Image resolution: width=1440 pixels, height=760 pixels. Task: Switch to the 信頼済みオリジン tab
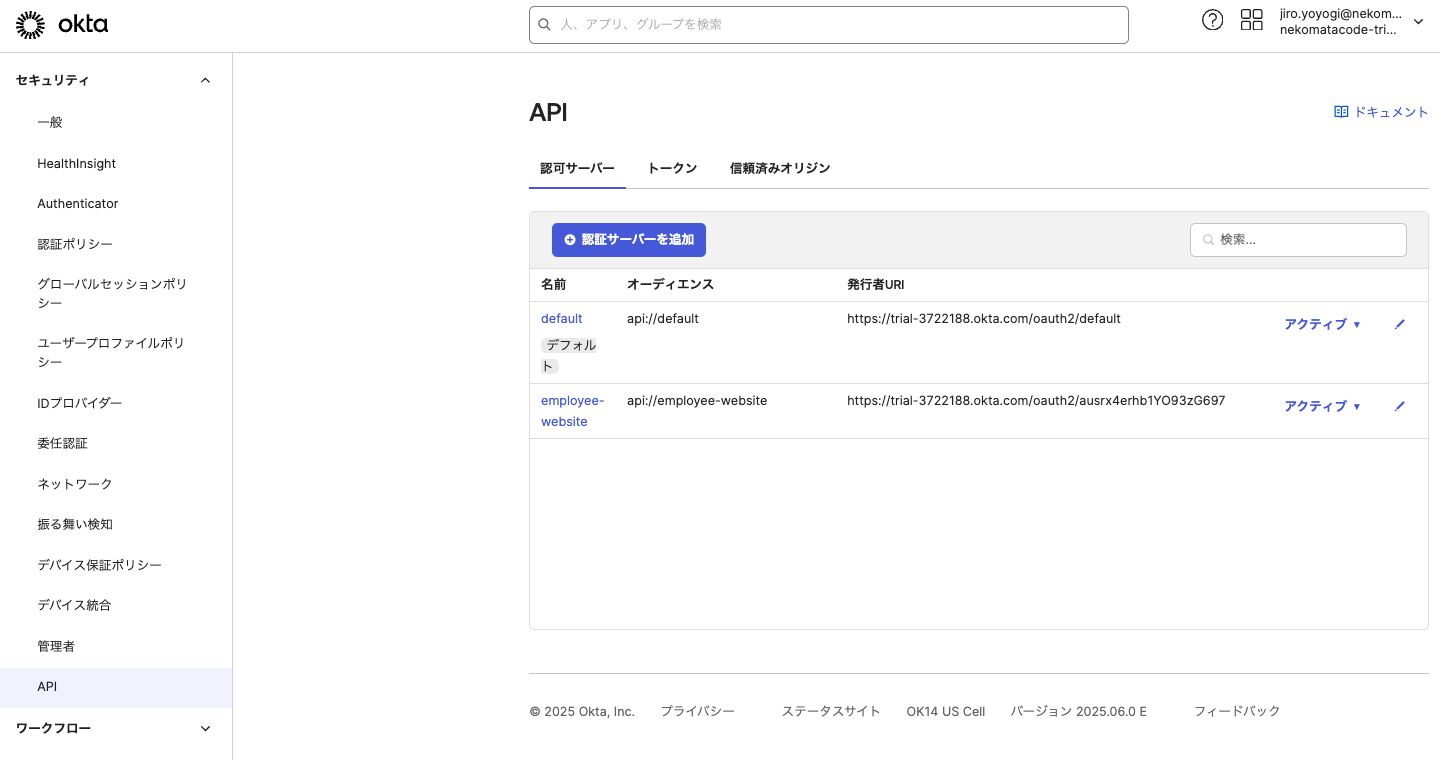(780, 168)
